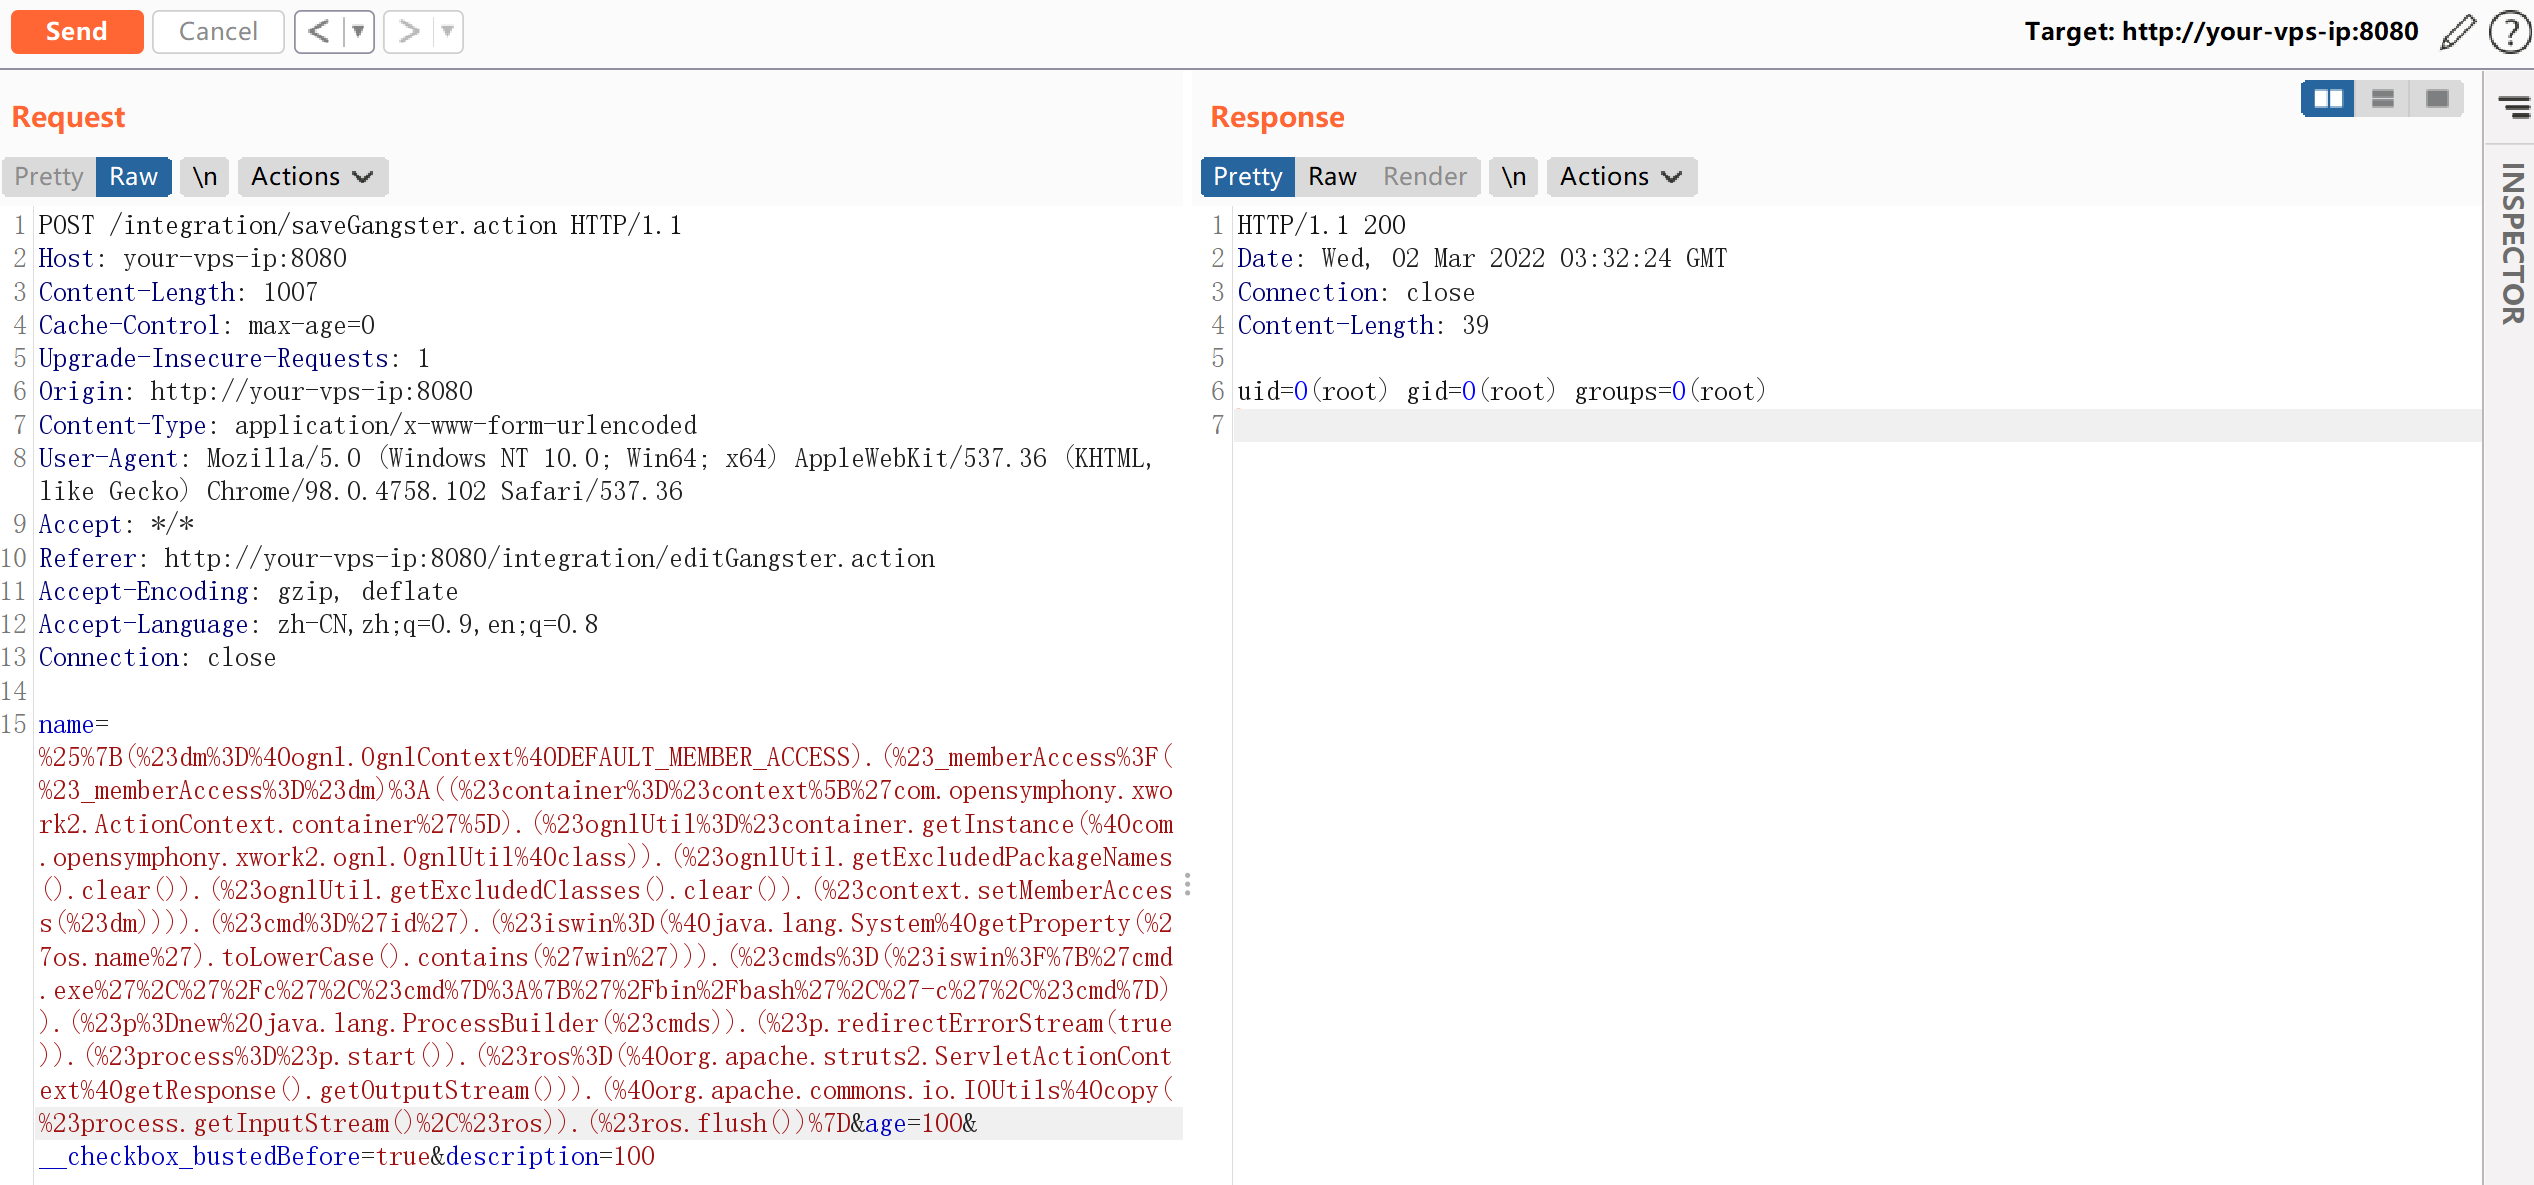Expand the request Actions dropdown
This screenshot has width=2534, height=1185.
[312, 177]
